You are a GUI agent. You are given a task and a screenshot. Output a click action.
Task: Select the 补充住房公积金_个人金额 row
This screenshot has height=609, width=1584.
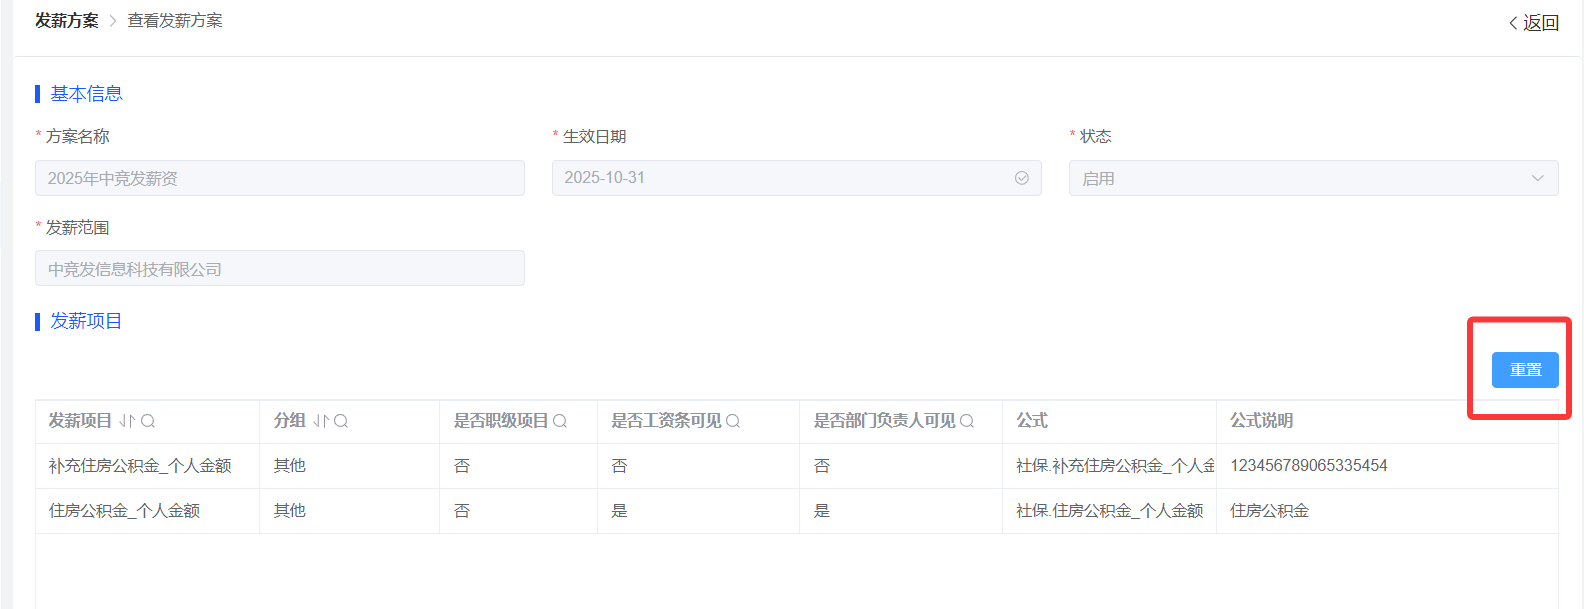click(x=140, y=466)
